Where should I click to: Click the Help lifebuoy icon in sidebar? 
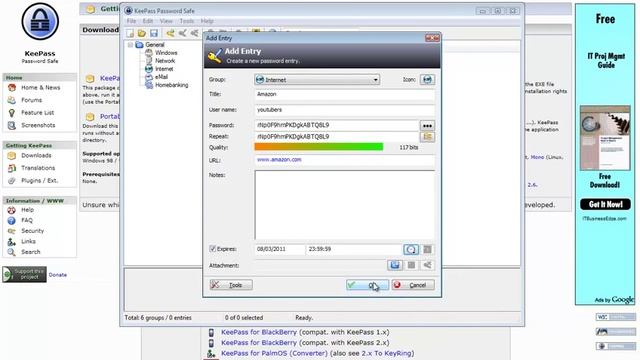coord(11,210)
